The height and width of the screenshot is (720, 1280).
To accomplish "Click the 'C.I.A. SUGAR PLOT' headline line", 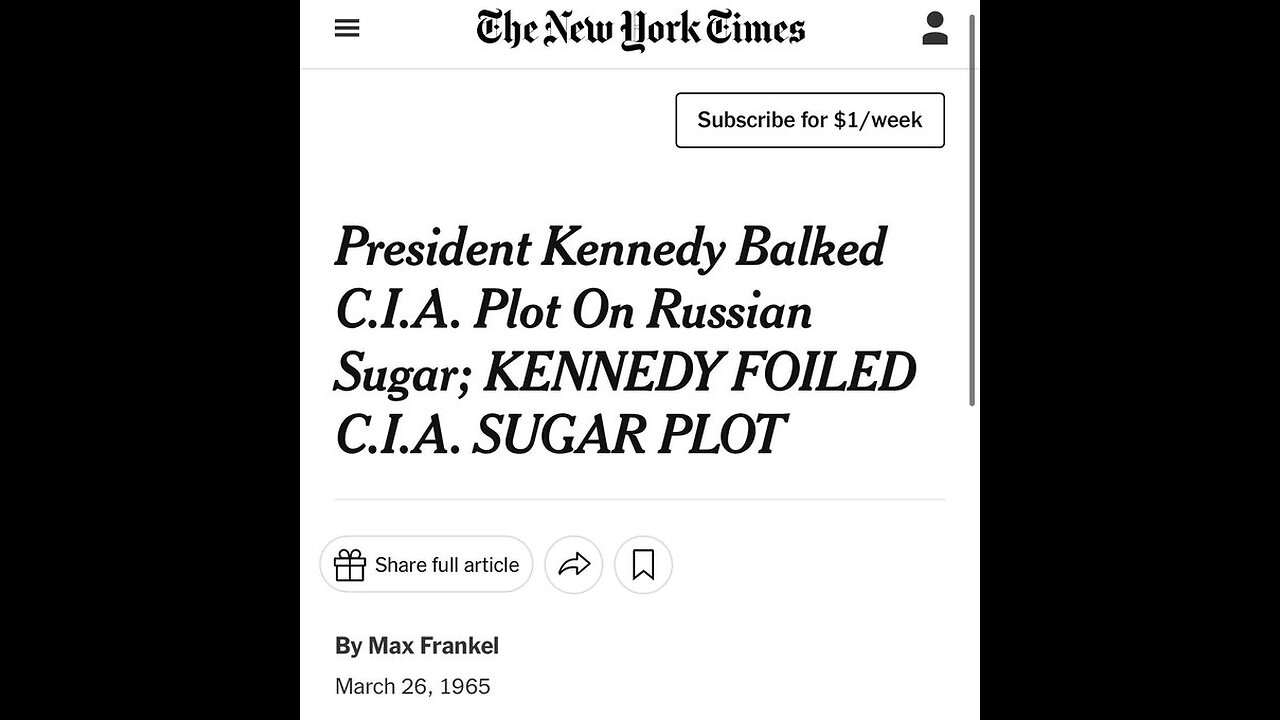I will (x=560, y=435).
